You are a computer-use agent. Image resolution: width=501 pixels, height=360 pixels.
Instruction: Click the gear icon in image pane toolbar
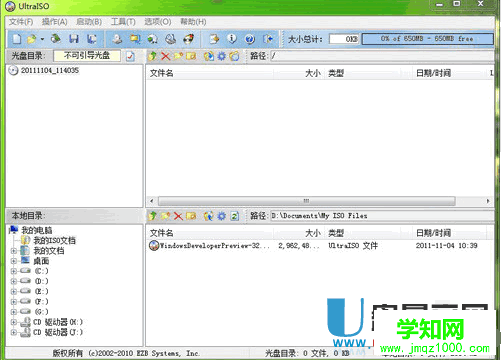click(222, 56)
